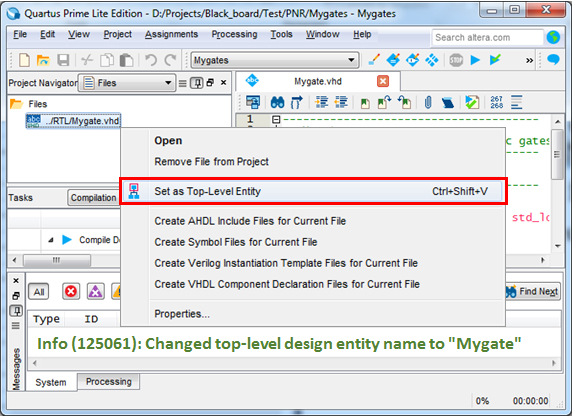The image size is (573, 417).
Task: Click the matching braces icon in editor toolbar
Action: tap(297, 102)
